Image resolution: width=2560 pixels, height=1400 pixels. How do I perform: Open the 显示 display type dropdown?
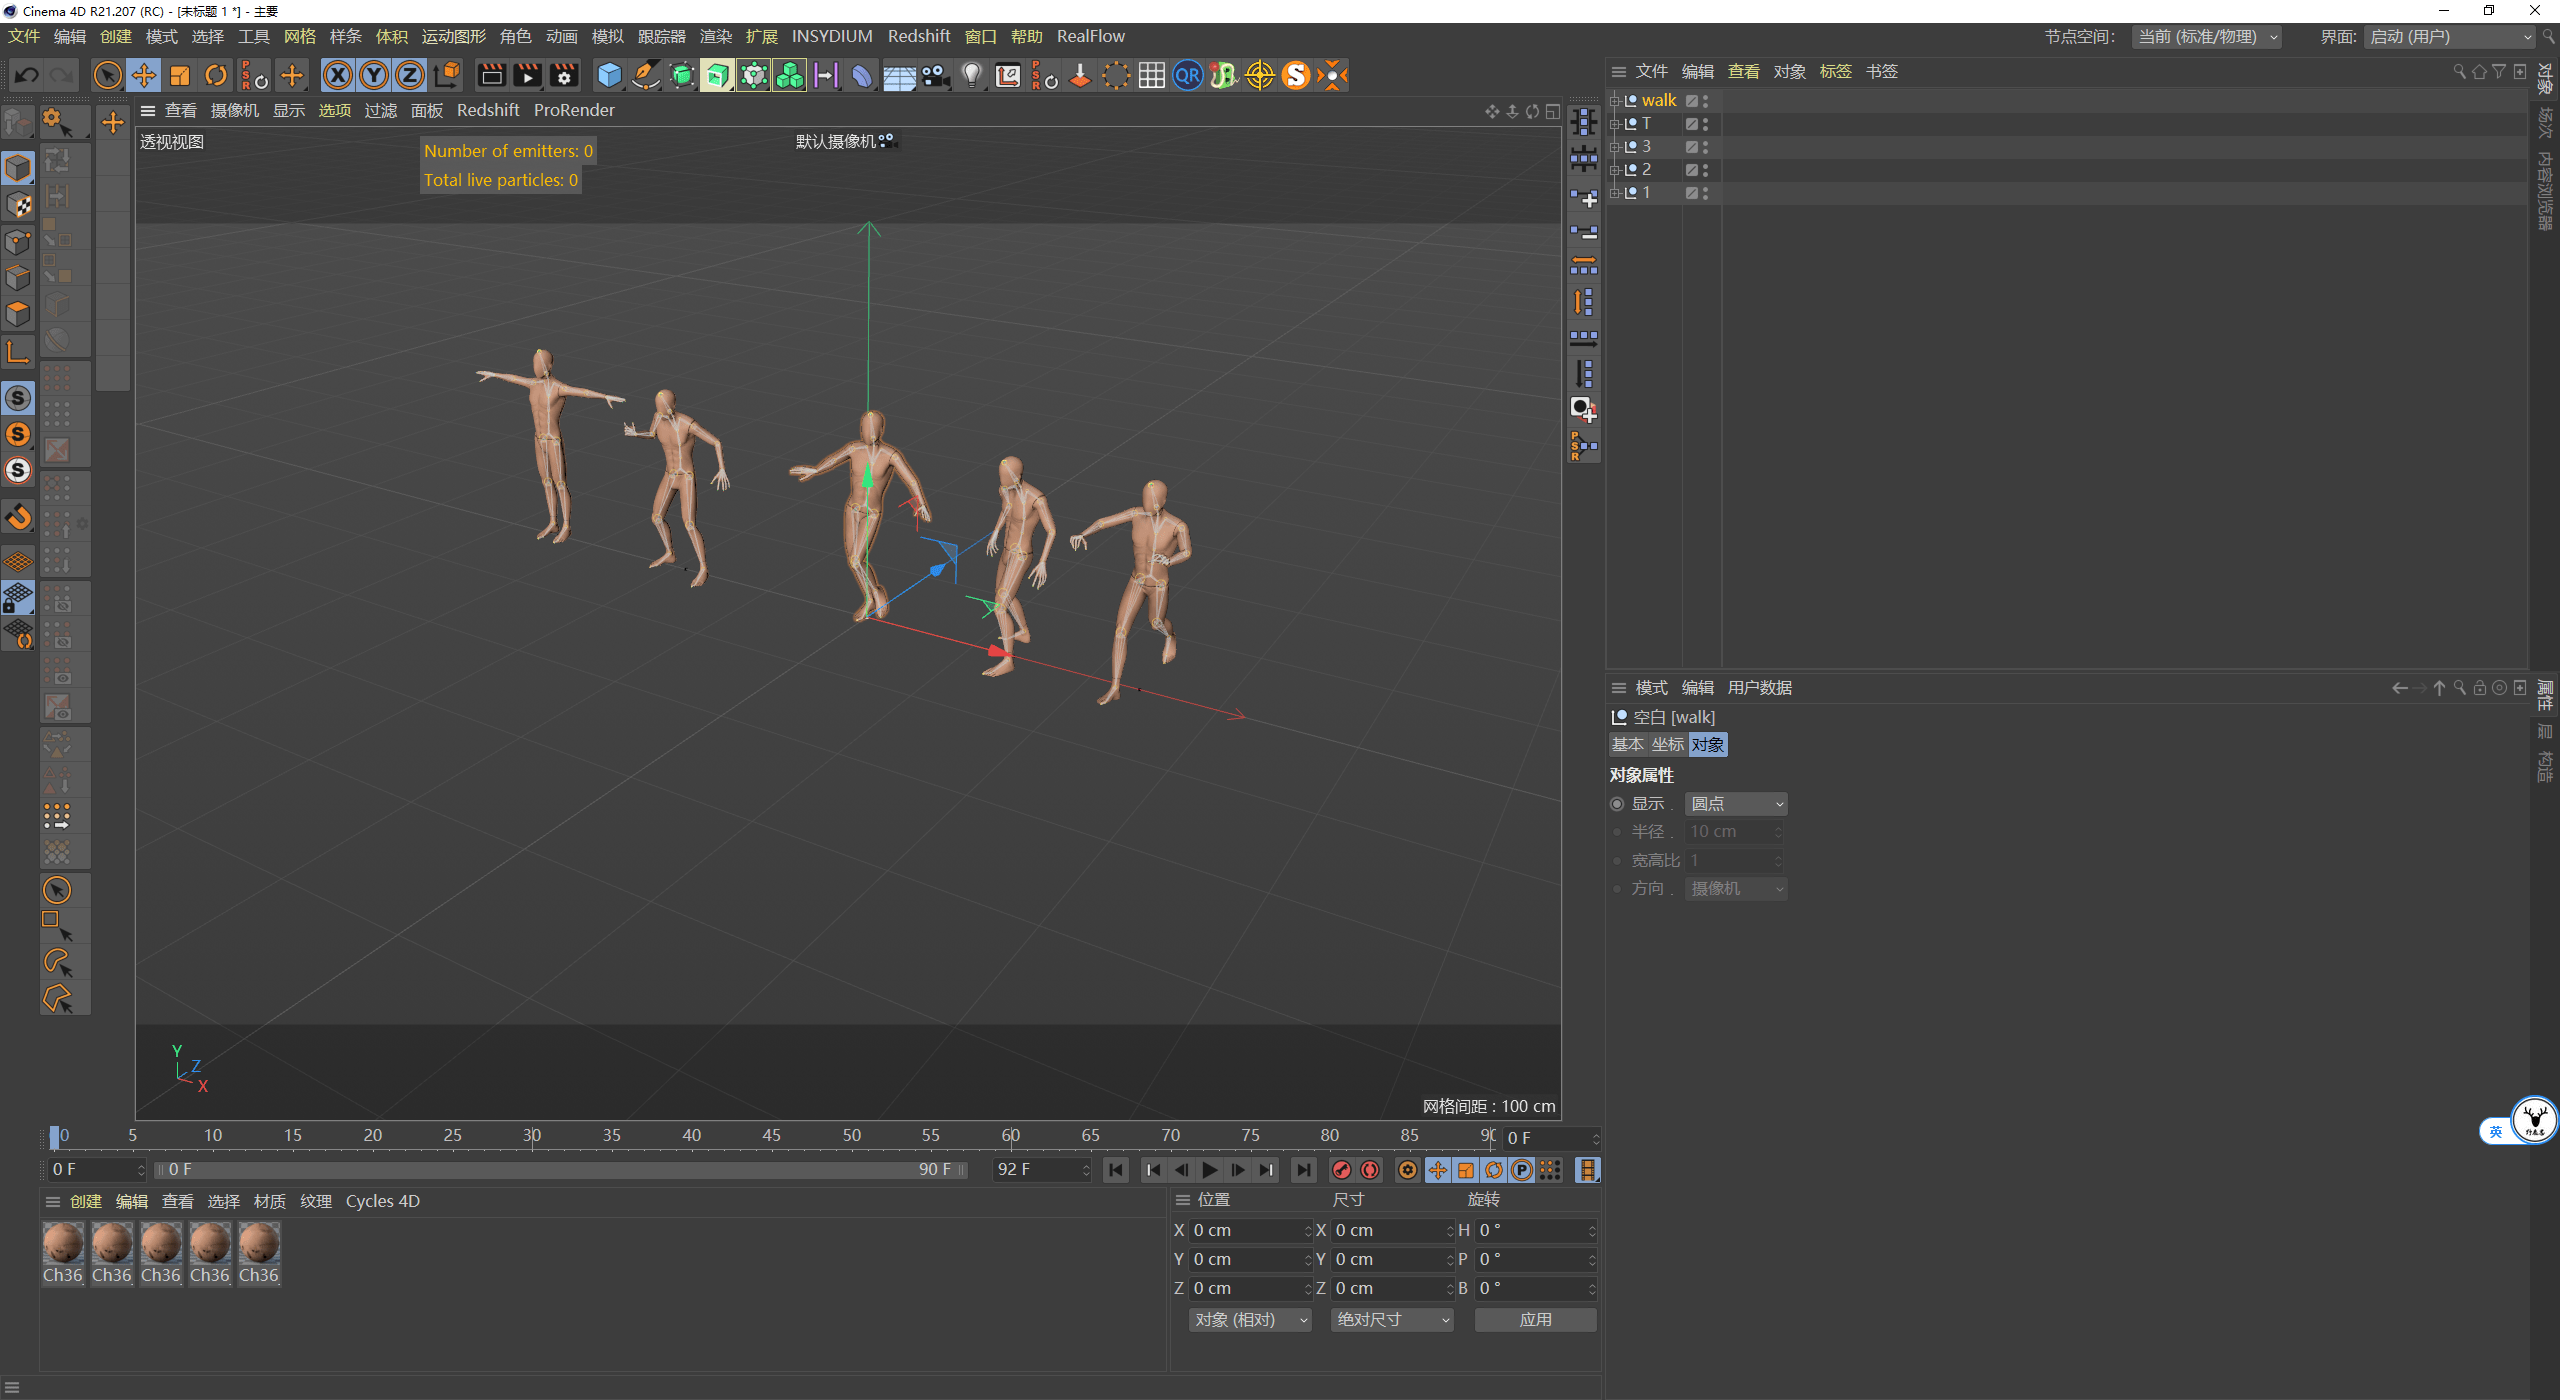pos(1736,804)
